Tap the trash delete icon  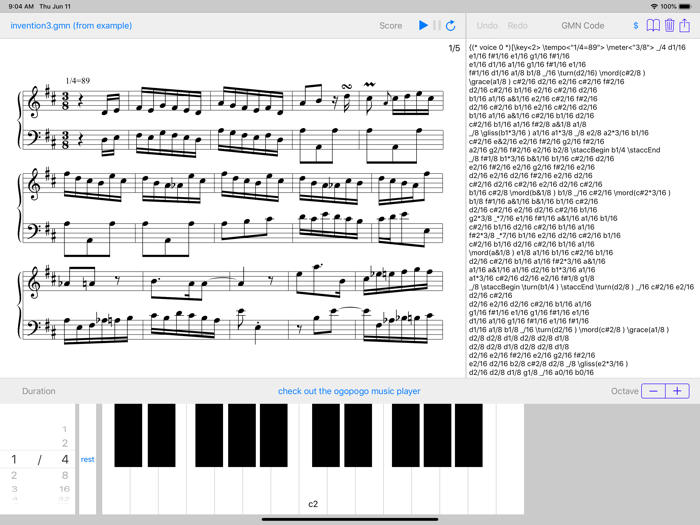(x=669, y=25)
